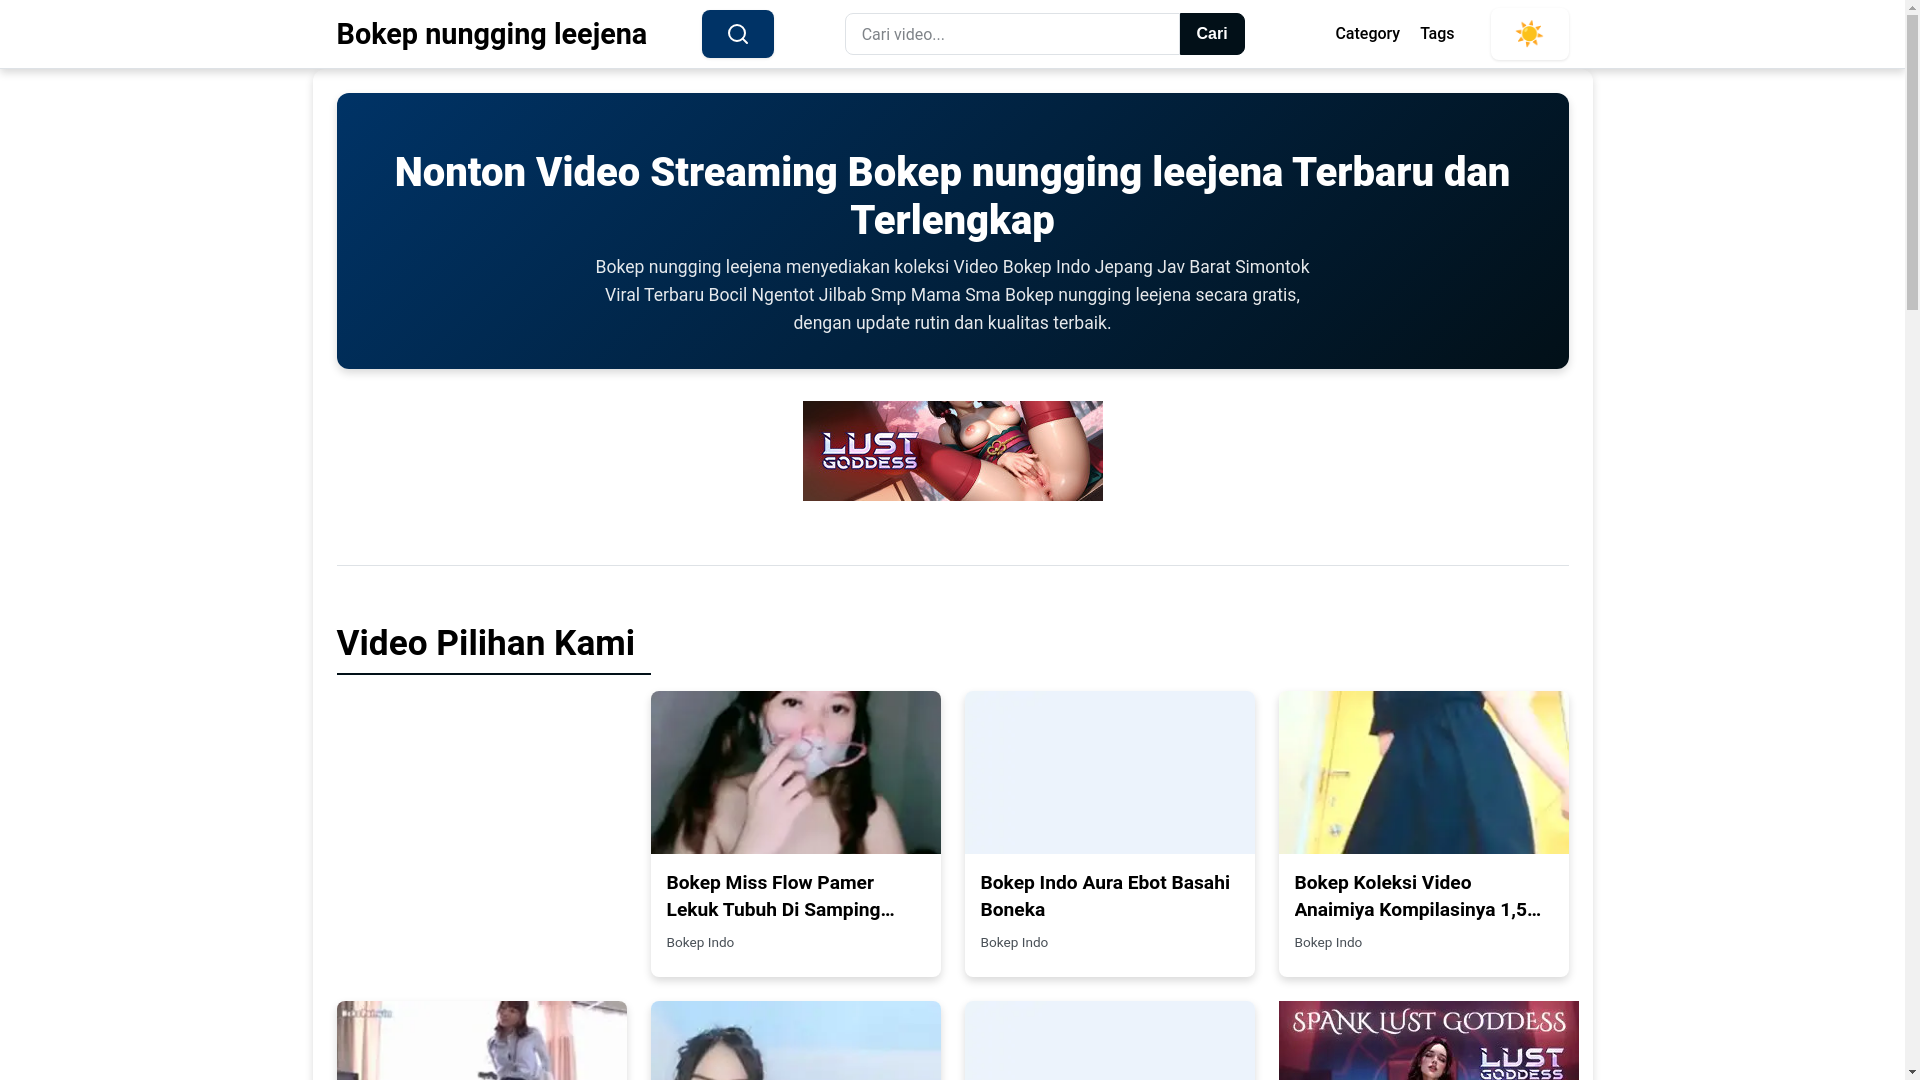Click Bokep Indo category under Miss Flow card

[x=700, y=943]
